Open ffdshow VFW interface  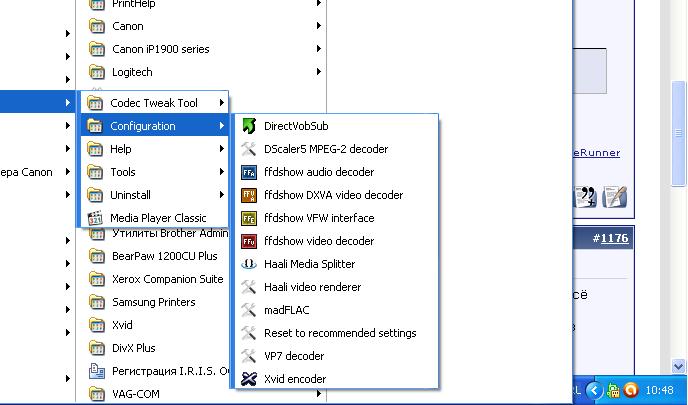[318, 218]
